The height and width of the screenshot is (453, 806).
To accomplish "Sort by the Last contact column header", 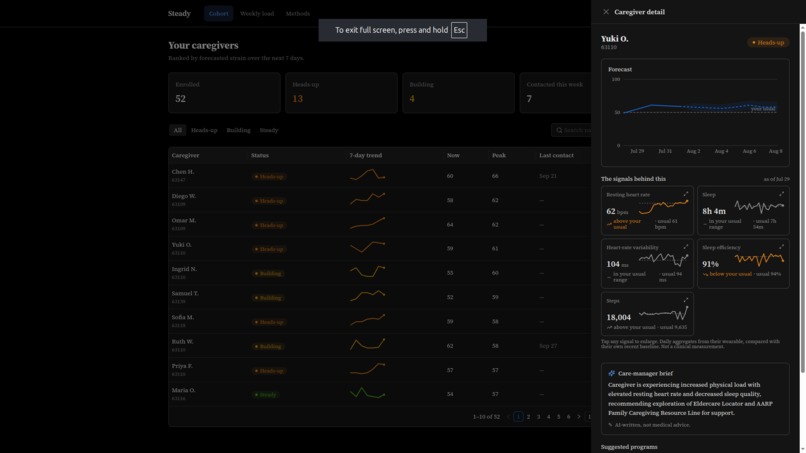I will tap(556, 155).
